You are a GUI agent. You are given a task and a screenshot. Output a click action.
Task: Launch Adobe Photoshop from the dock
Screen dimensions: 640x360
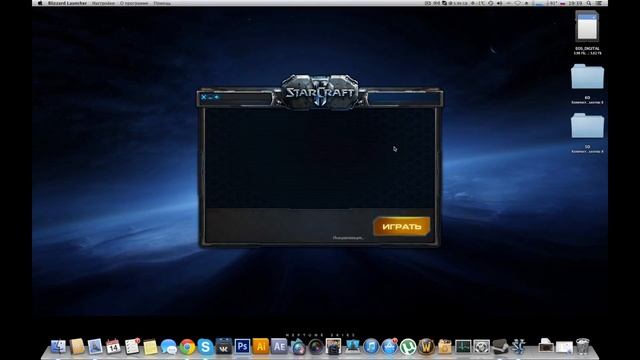(242, 347)
